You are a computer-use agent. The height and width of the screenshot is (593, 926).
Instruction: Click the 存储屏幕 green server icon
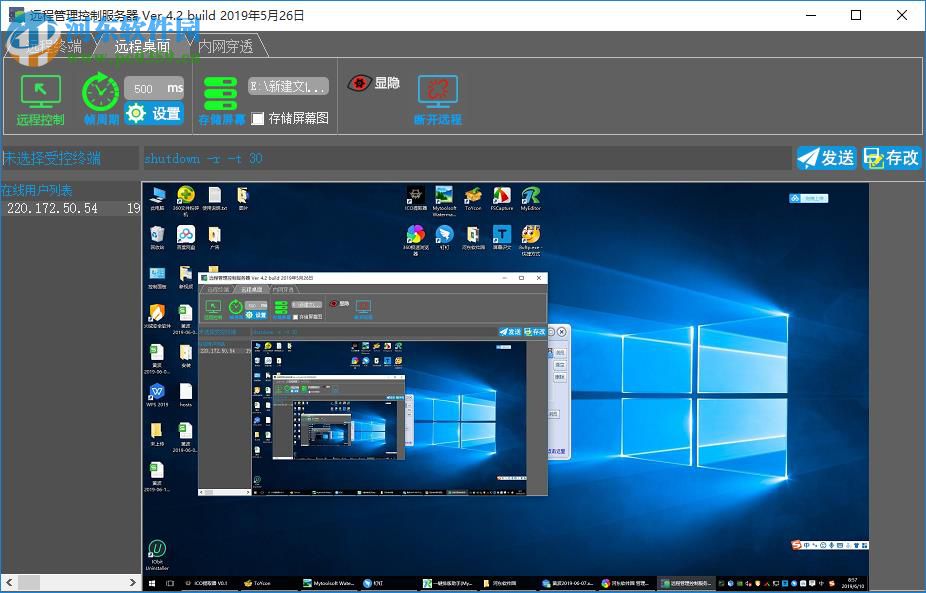tap(220, 92)
